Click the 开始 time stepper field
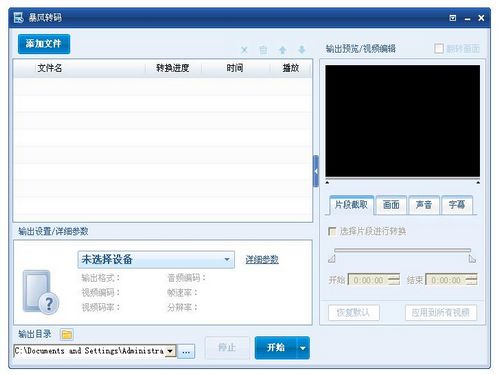Image resolution: width=500 pixels, height=375 pixels. point(374,280)
